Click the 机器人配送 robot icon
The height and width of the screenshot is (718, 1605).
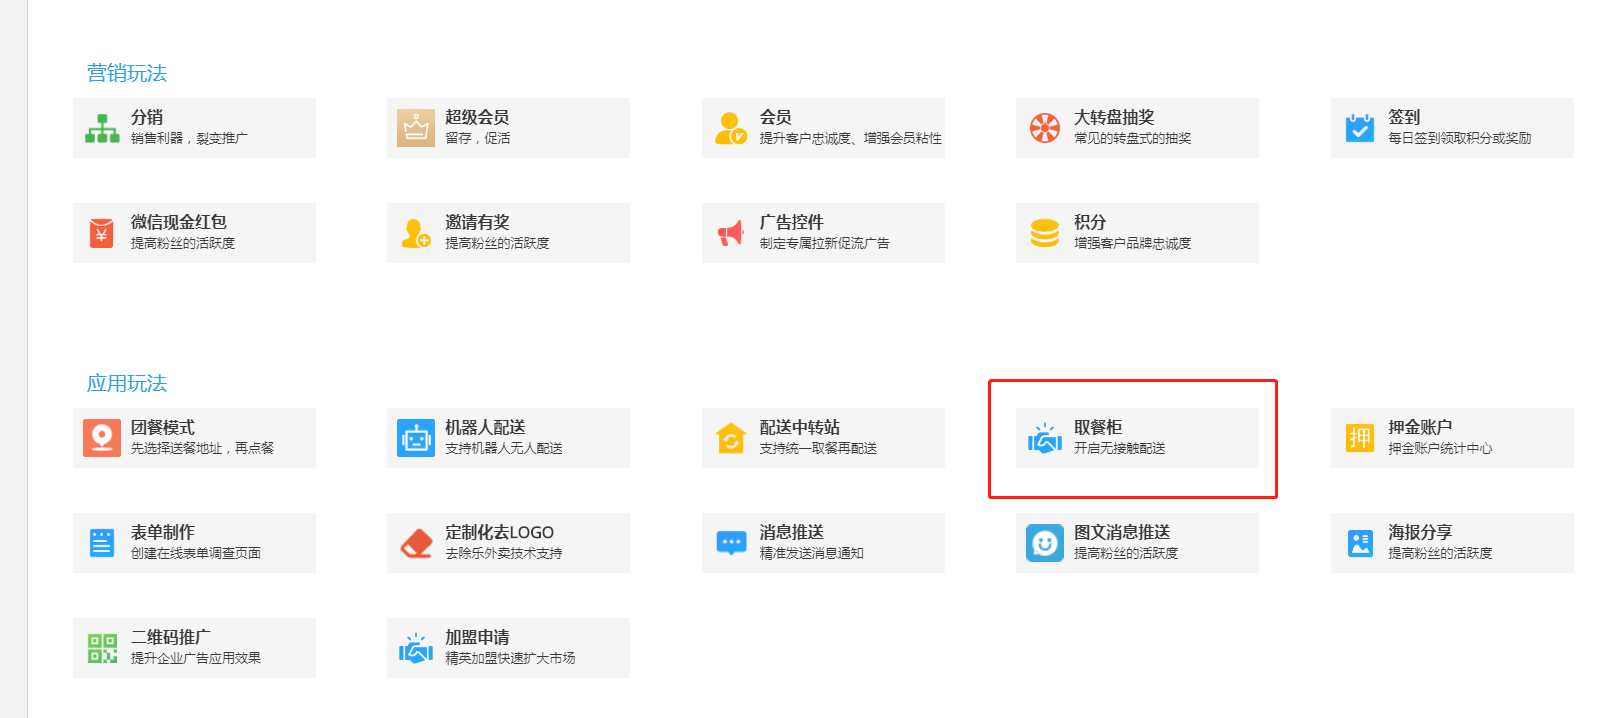[x=416, y=438]
